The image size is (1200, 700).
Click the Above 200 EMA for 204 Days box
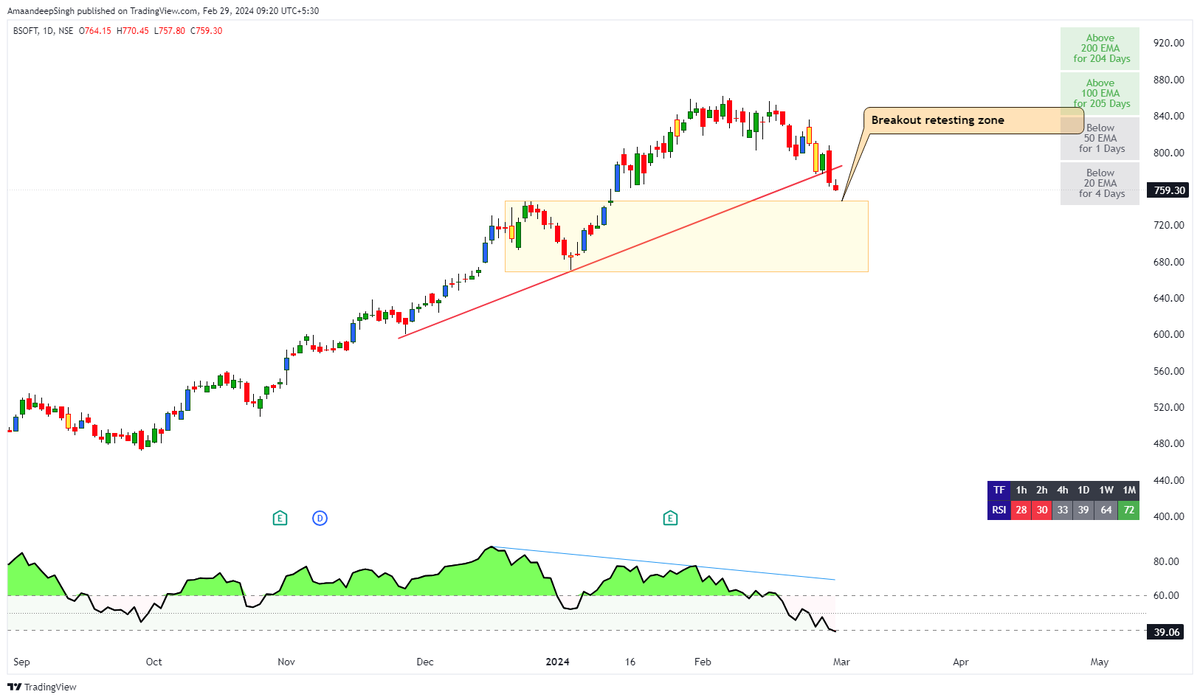[1100, 48]
